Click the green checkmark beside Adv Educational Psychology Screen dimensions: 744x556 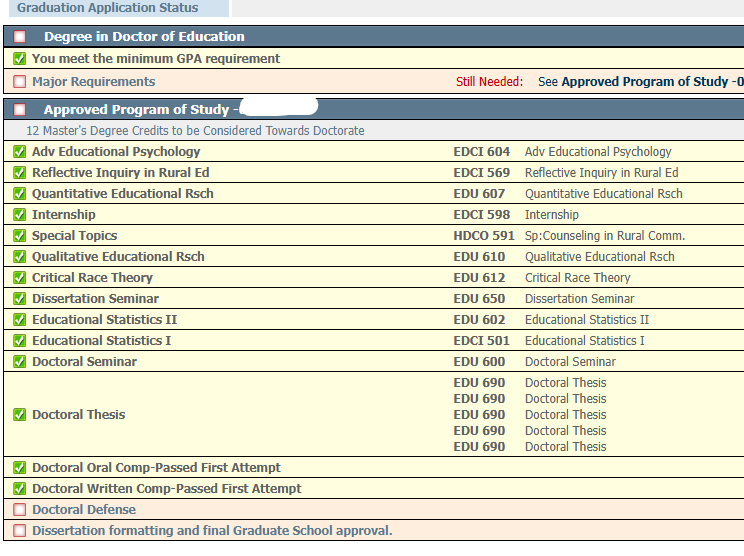19,152
